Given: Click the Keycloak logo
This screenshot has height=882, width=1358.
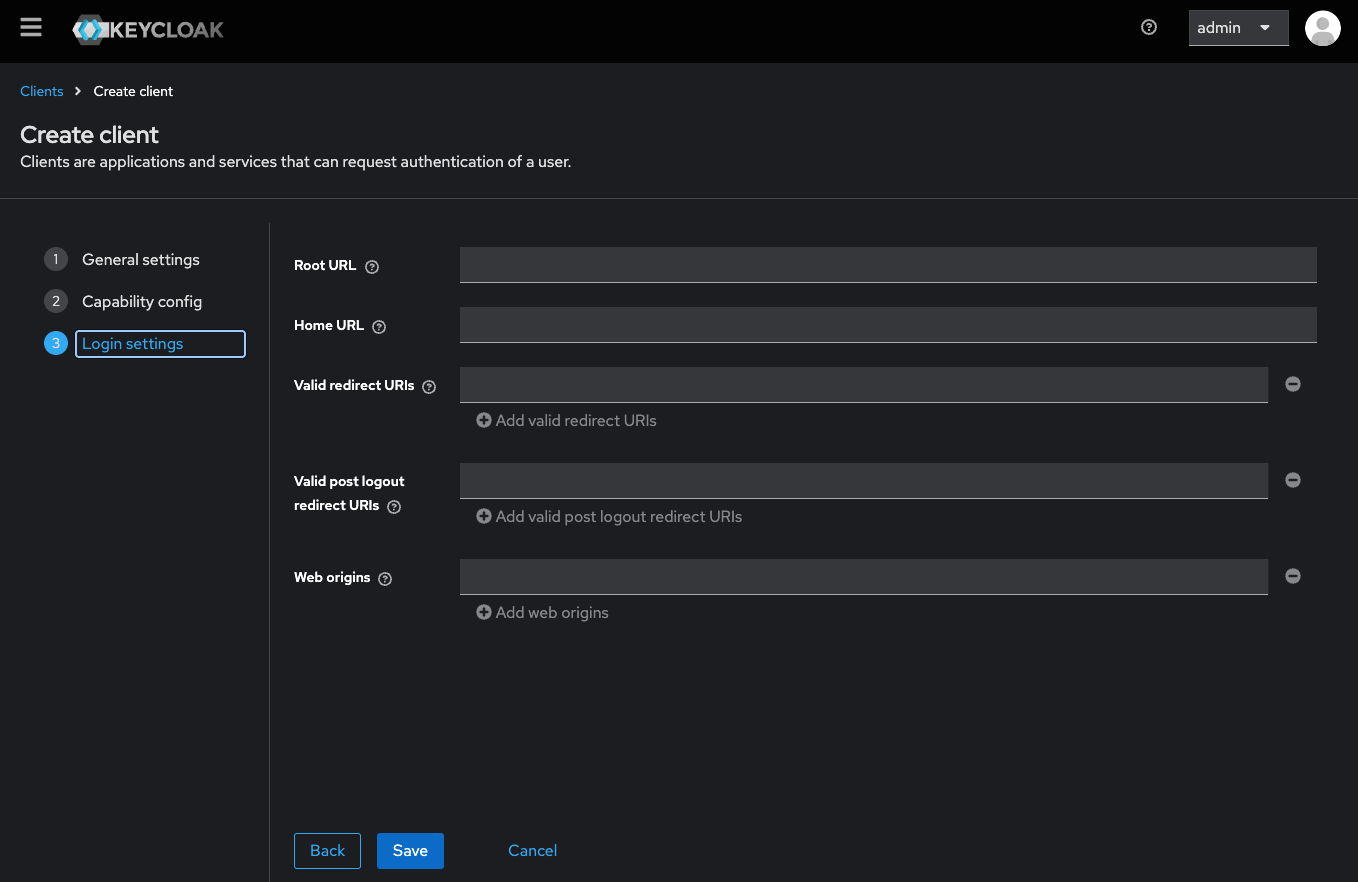Looking at the screenshot, I should tap(148, 29).
